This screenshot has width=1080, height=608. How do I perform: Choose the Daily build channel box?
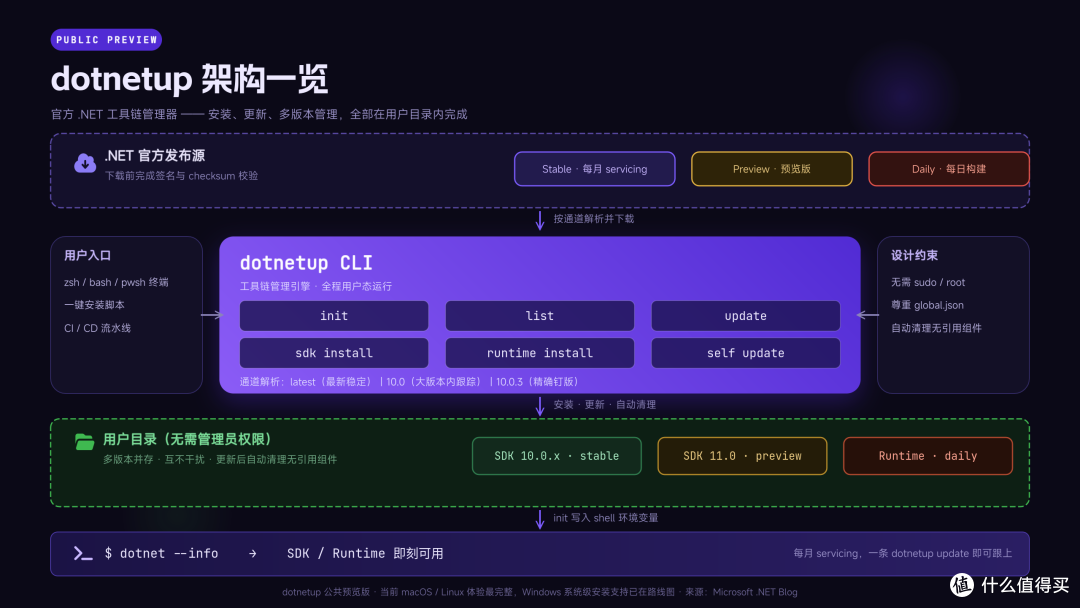click(x=948, y=169)
